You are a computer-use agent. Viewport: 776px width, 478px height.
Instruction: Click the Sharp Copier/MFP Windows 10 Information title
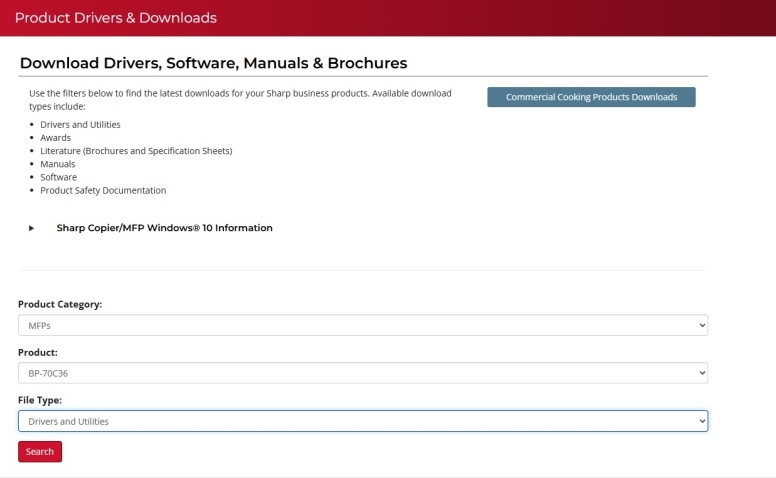tap(164, 228)
